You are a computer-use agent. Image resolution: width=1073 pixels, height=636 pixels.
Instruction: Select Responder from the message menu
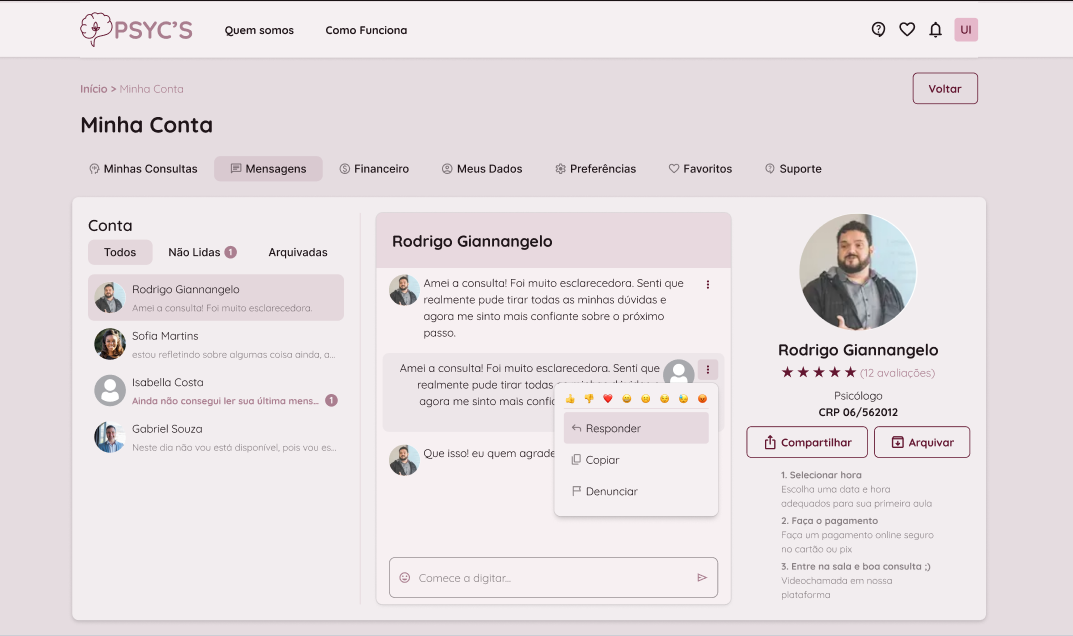pos(636,428)
